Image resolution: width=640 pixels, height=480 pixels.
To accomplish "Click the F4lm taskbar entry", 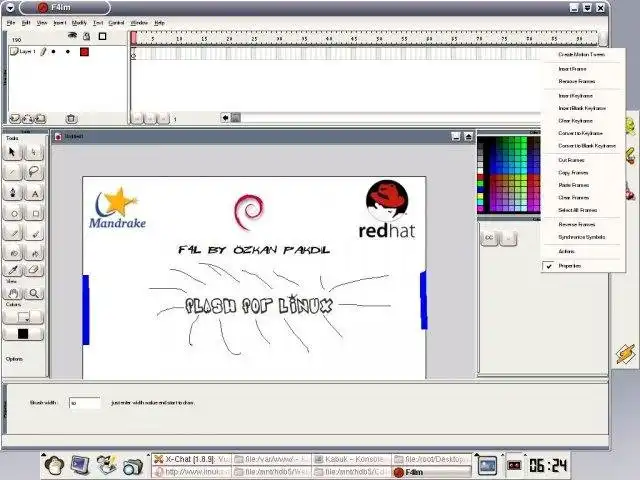I will [x=432, y=472].
